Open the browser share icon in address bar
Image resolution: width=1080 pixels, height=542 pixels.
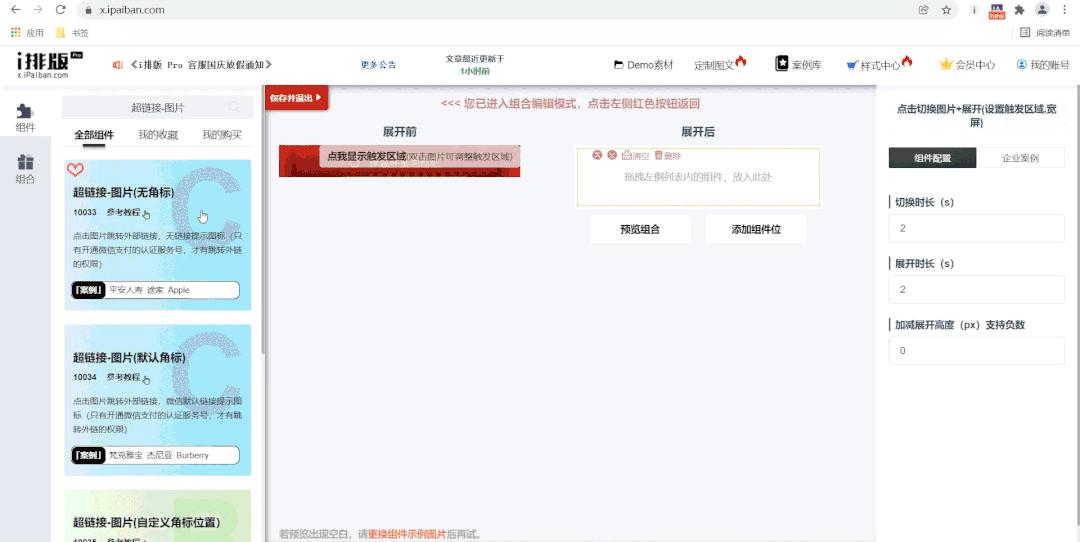tap(924, 10)
